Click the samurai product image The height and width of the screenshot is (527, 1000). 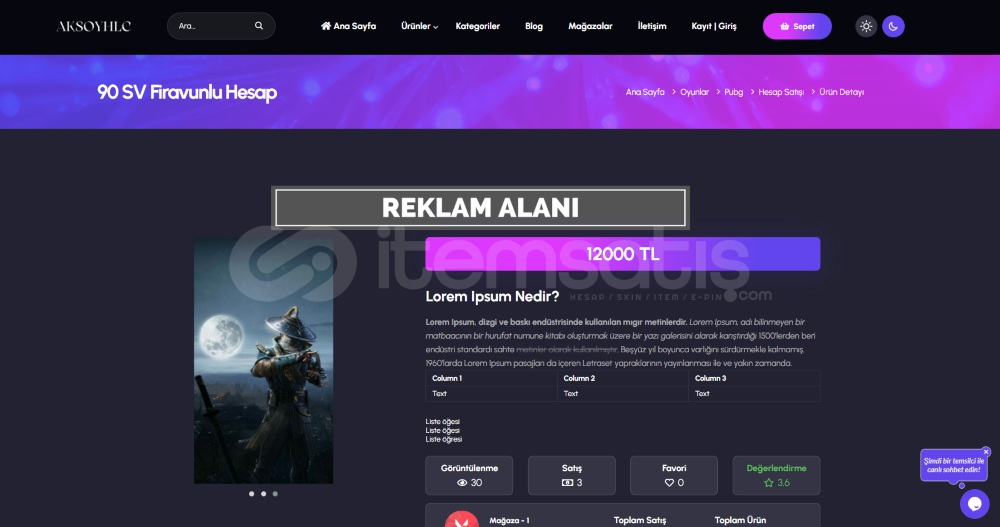coord(263,360)
